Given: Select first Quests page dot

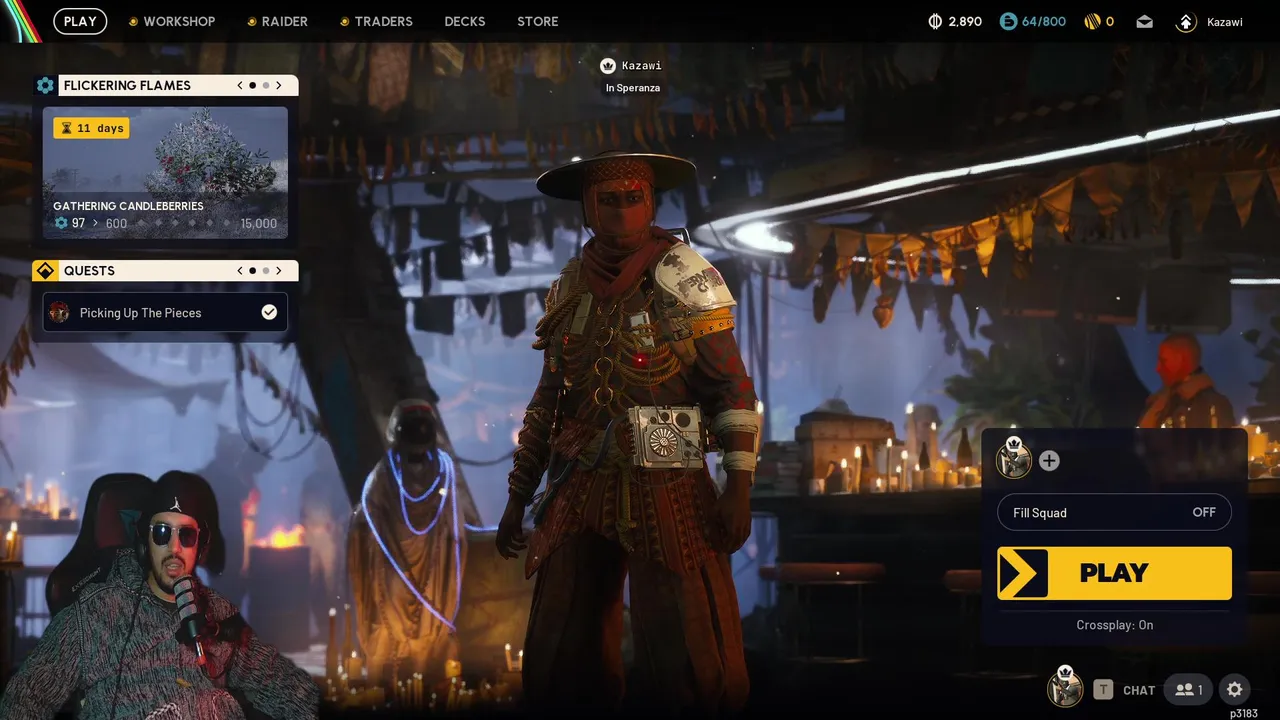Looking at the screenshot, I should point(252,270).
